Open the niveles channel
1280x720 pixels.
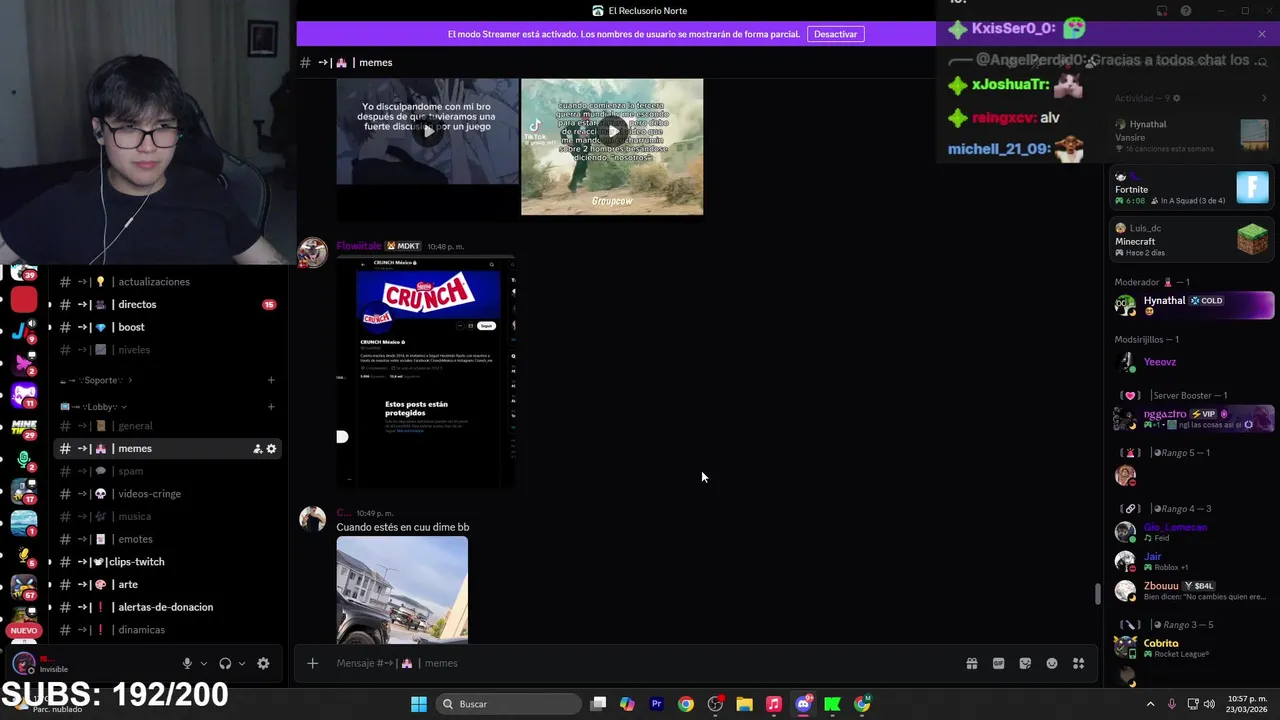[168, 350]
